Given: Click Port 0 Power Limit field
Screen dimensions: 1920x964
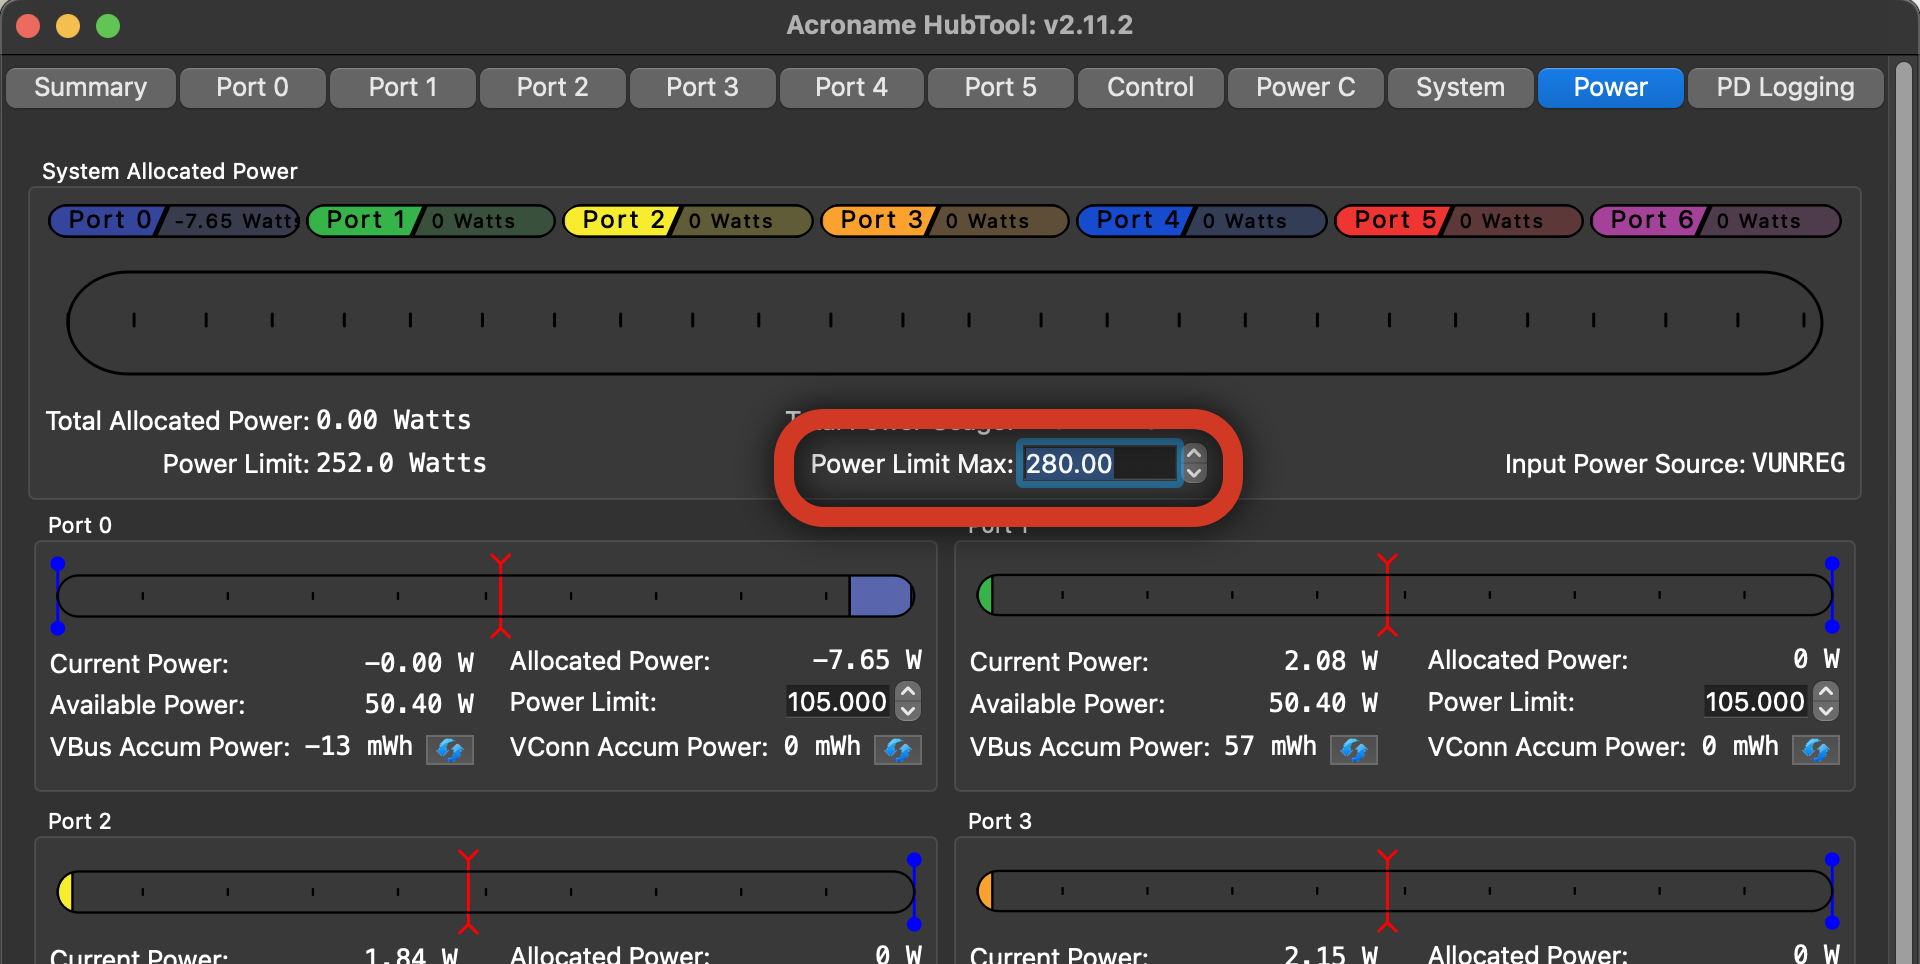Looking at the screenshot, I should (838, 702).
